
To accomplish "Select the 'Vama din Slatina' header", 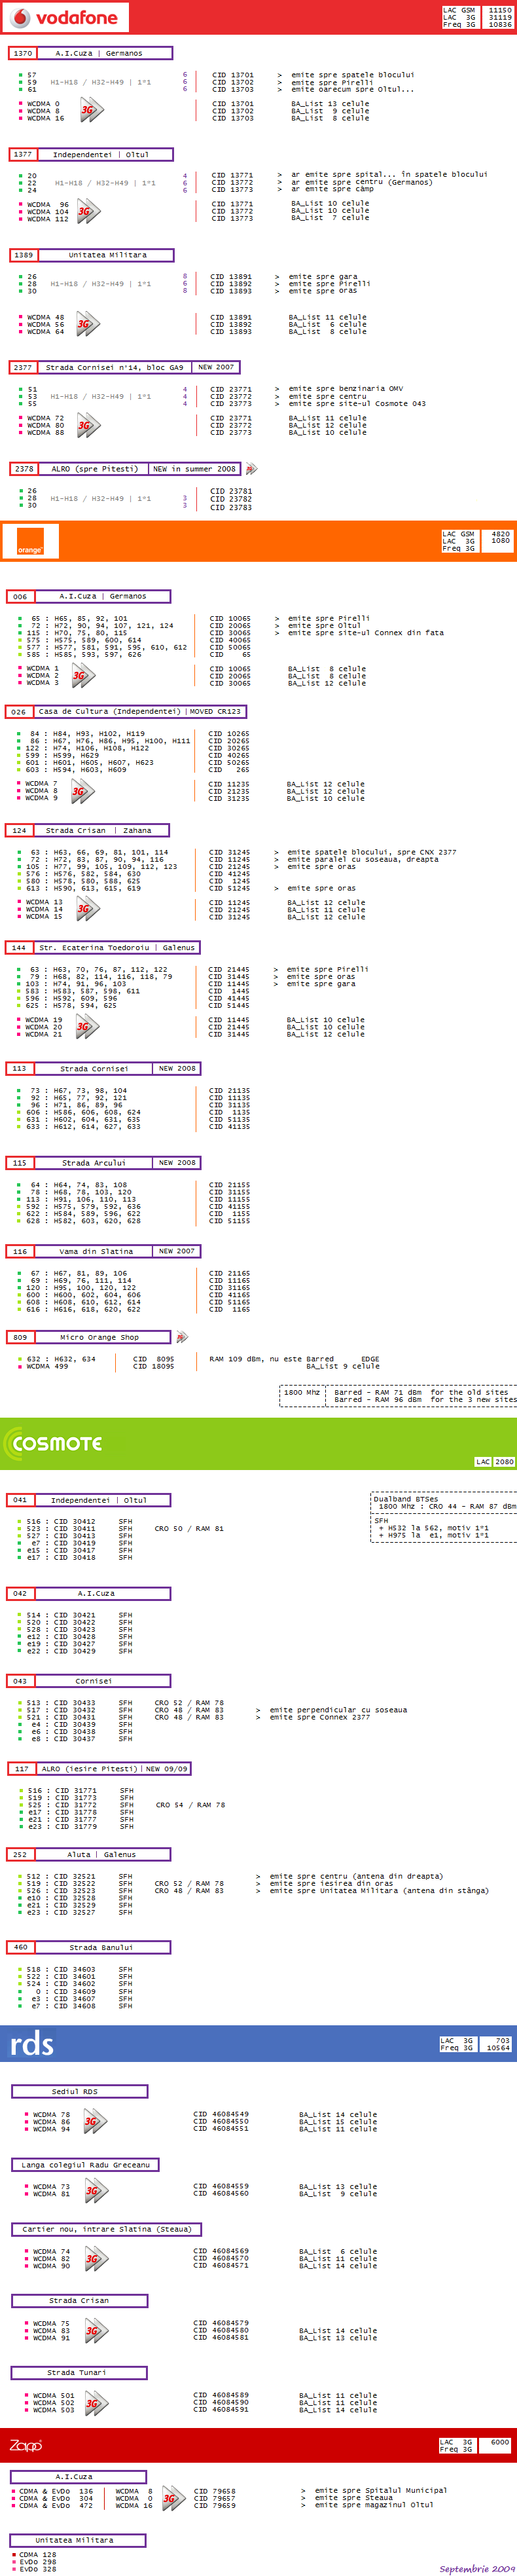I will coord(95,1251).
